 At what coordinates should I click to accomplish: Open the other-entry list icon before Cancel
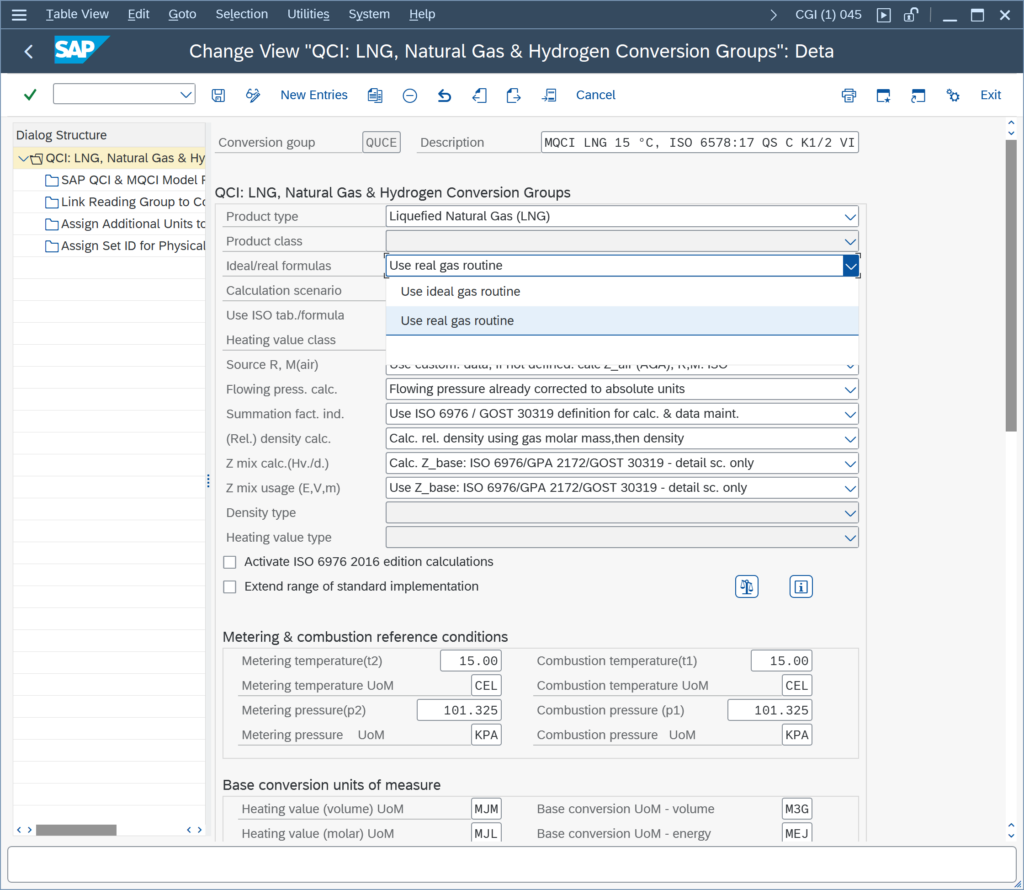click(x=549, y=95)
